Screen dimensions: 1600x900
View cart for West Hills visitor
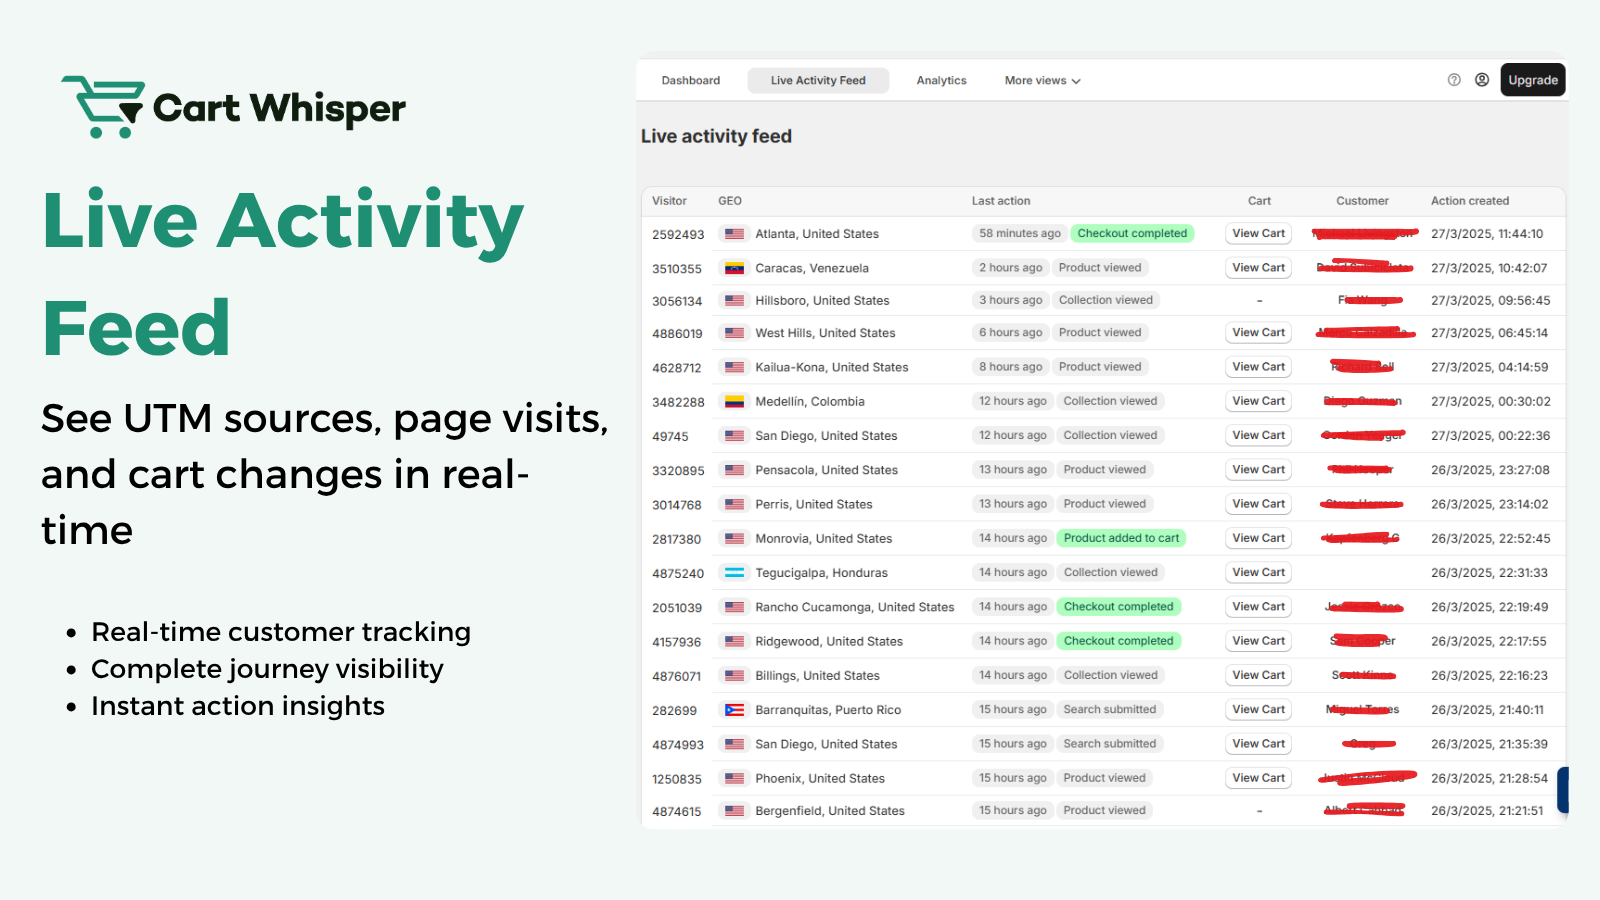tap(1259, 333)
